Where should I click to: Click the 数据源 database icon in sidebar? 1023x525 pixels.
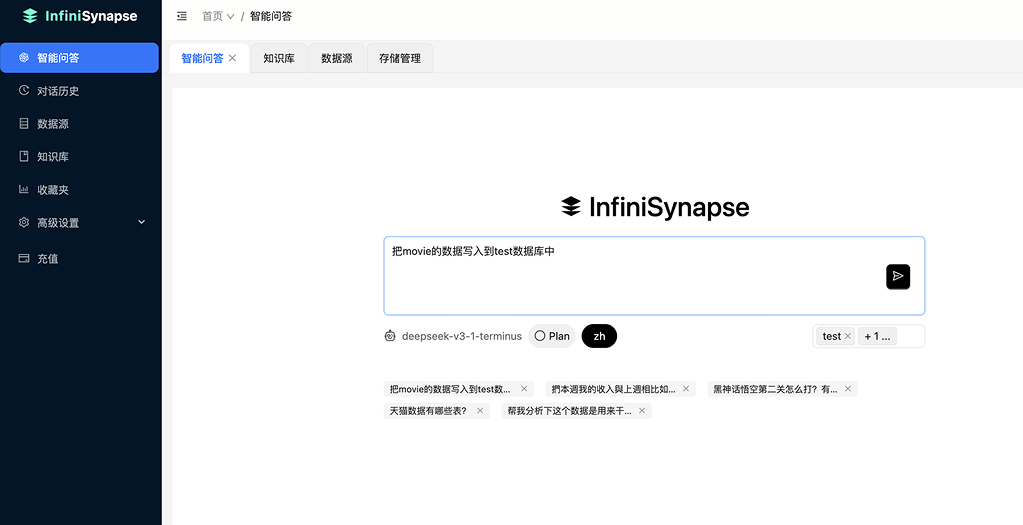pyautogui.click(x=24, y=123)
